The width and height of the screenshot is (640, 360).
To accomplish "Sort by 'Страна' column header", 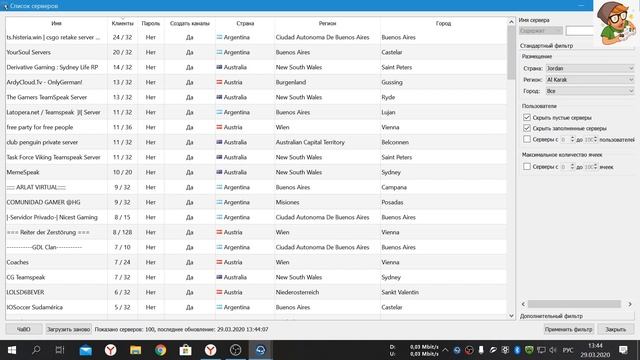I will [245, 23].
